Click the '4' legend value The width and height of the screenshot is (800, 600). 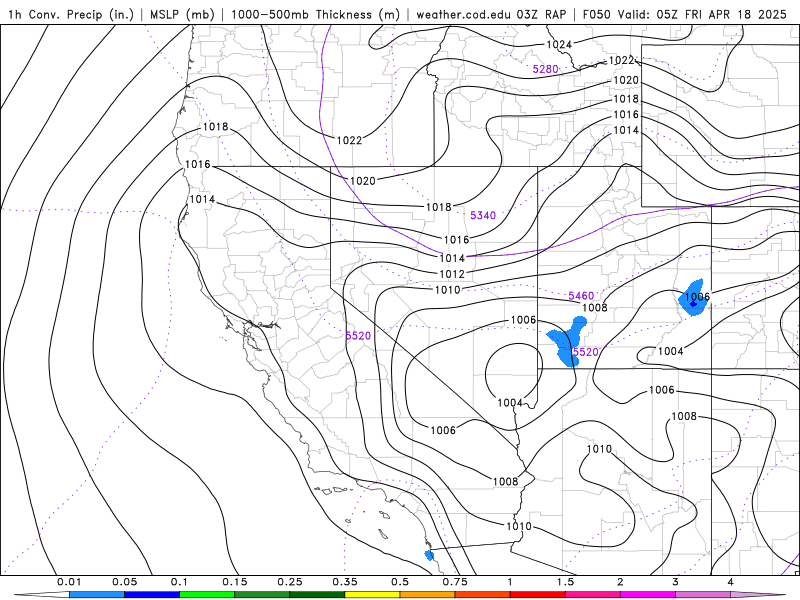[x=731, y=582]
